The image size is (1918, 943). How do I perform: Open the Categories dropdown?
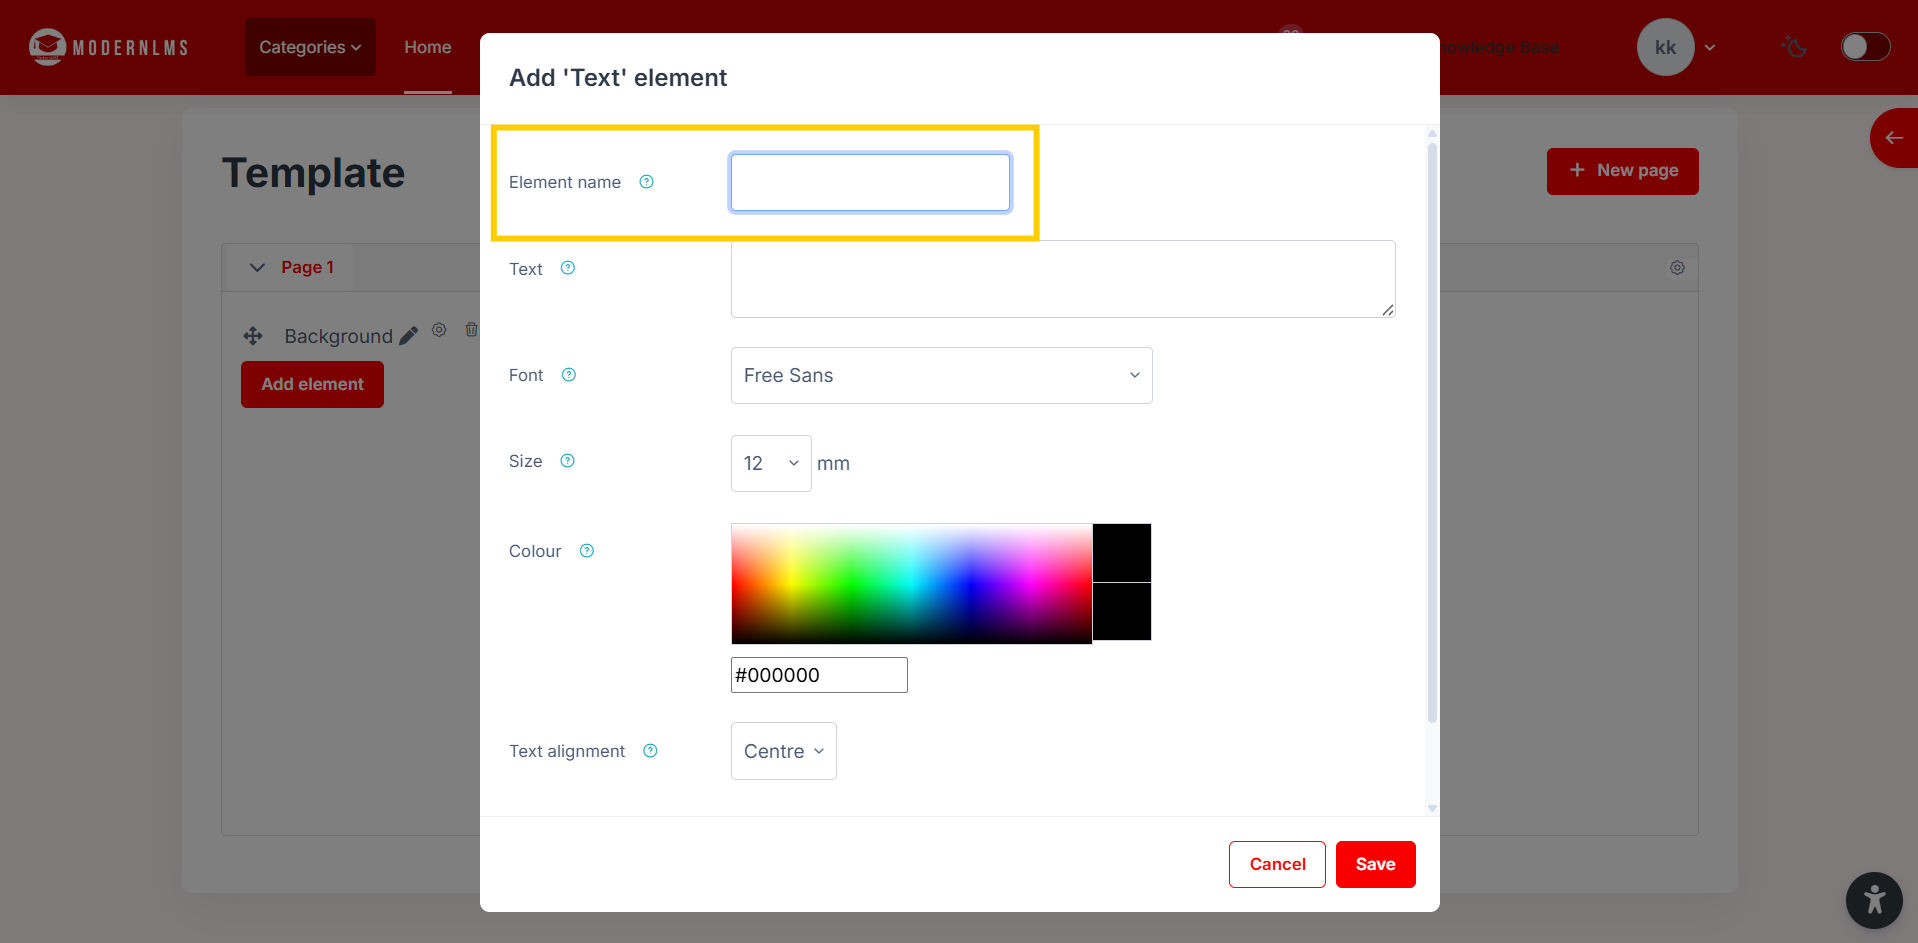pyautogui.click(x=310, y=47)
